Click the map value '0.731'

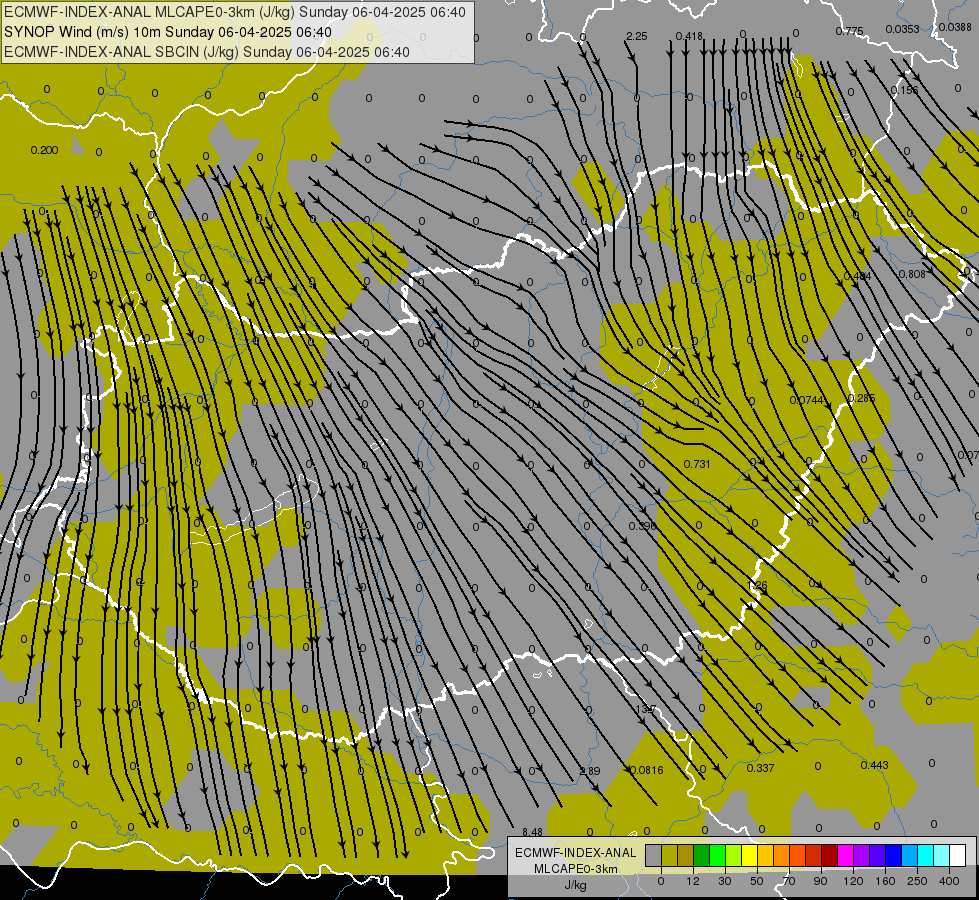coord(697,464)
